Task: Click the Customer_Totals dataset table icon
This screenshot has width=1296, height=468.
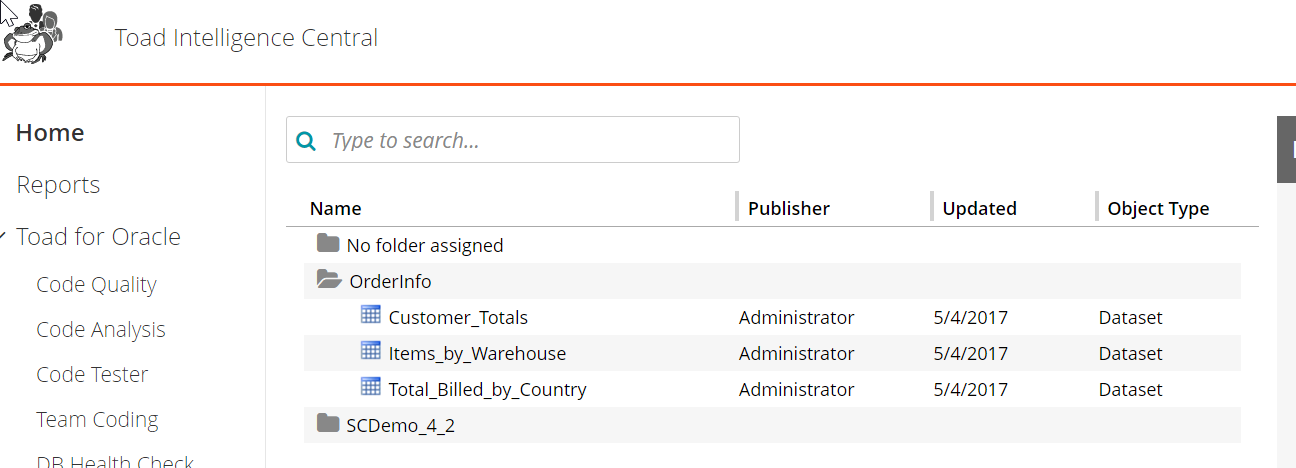Action: 370,315
